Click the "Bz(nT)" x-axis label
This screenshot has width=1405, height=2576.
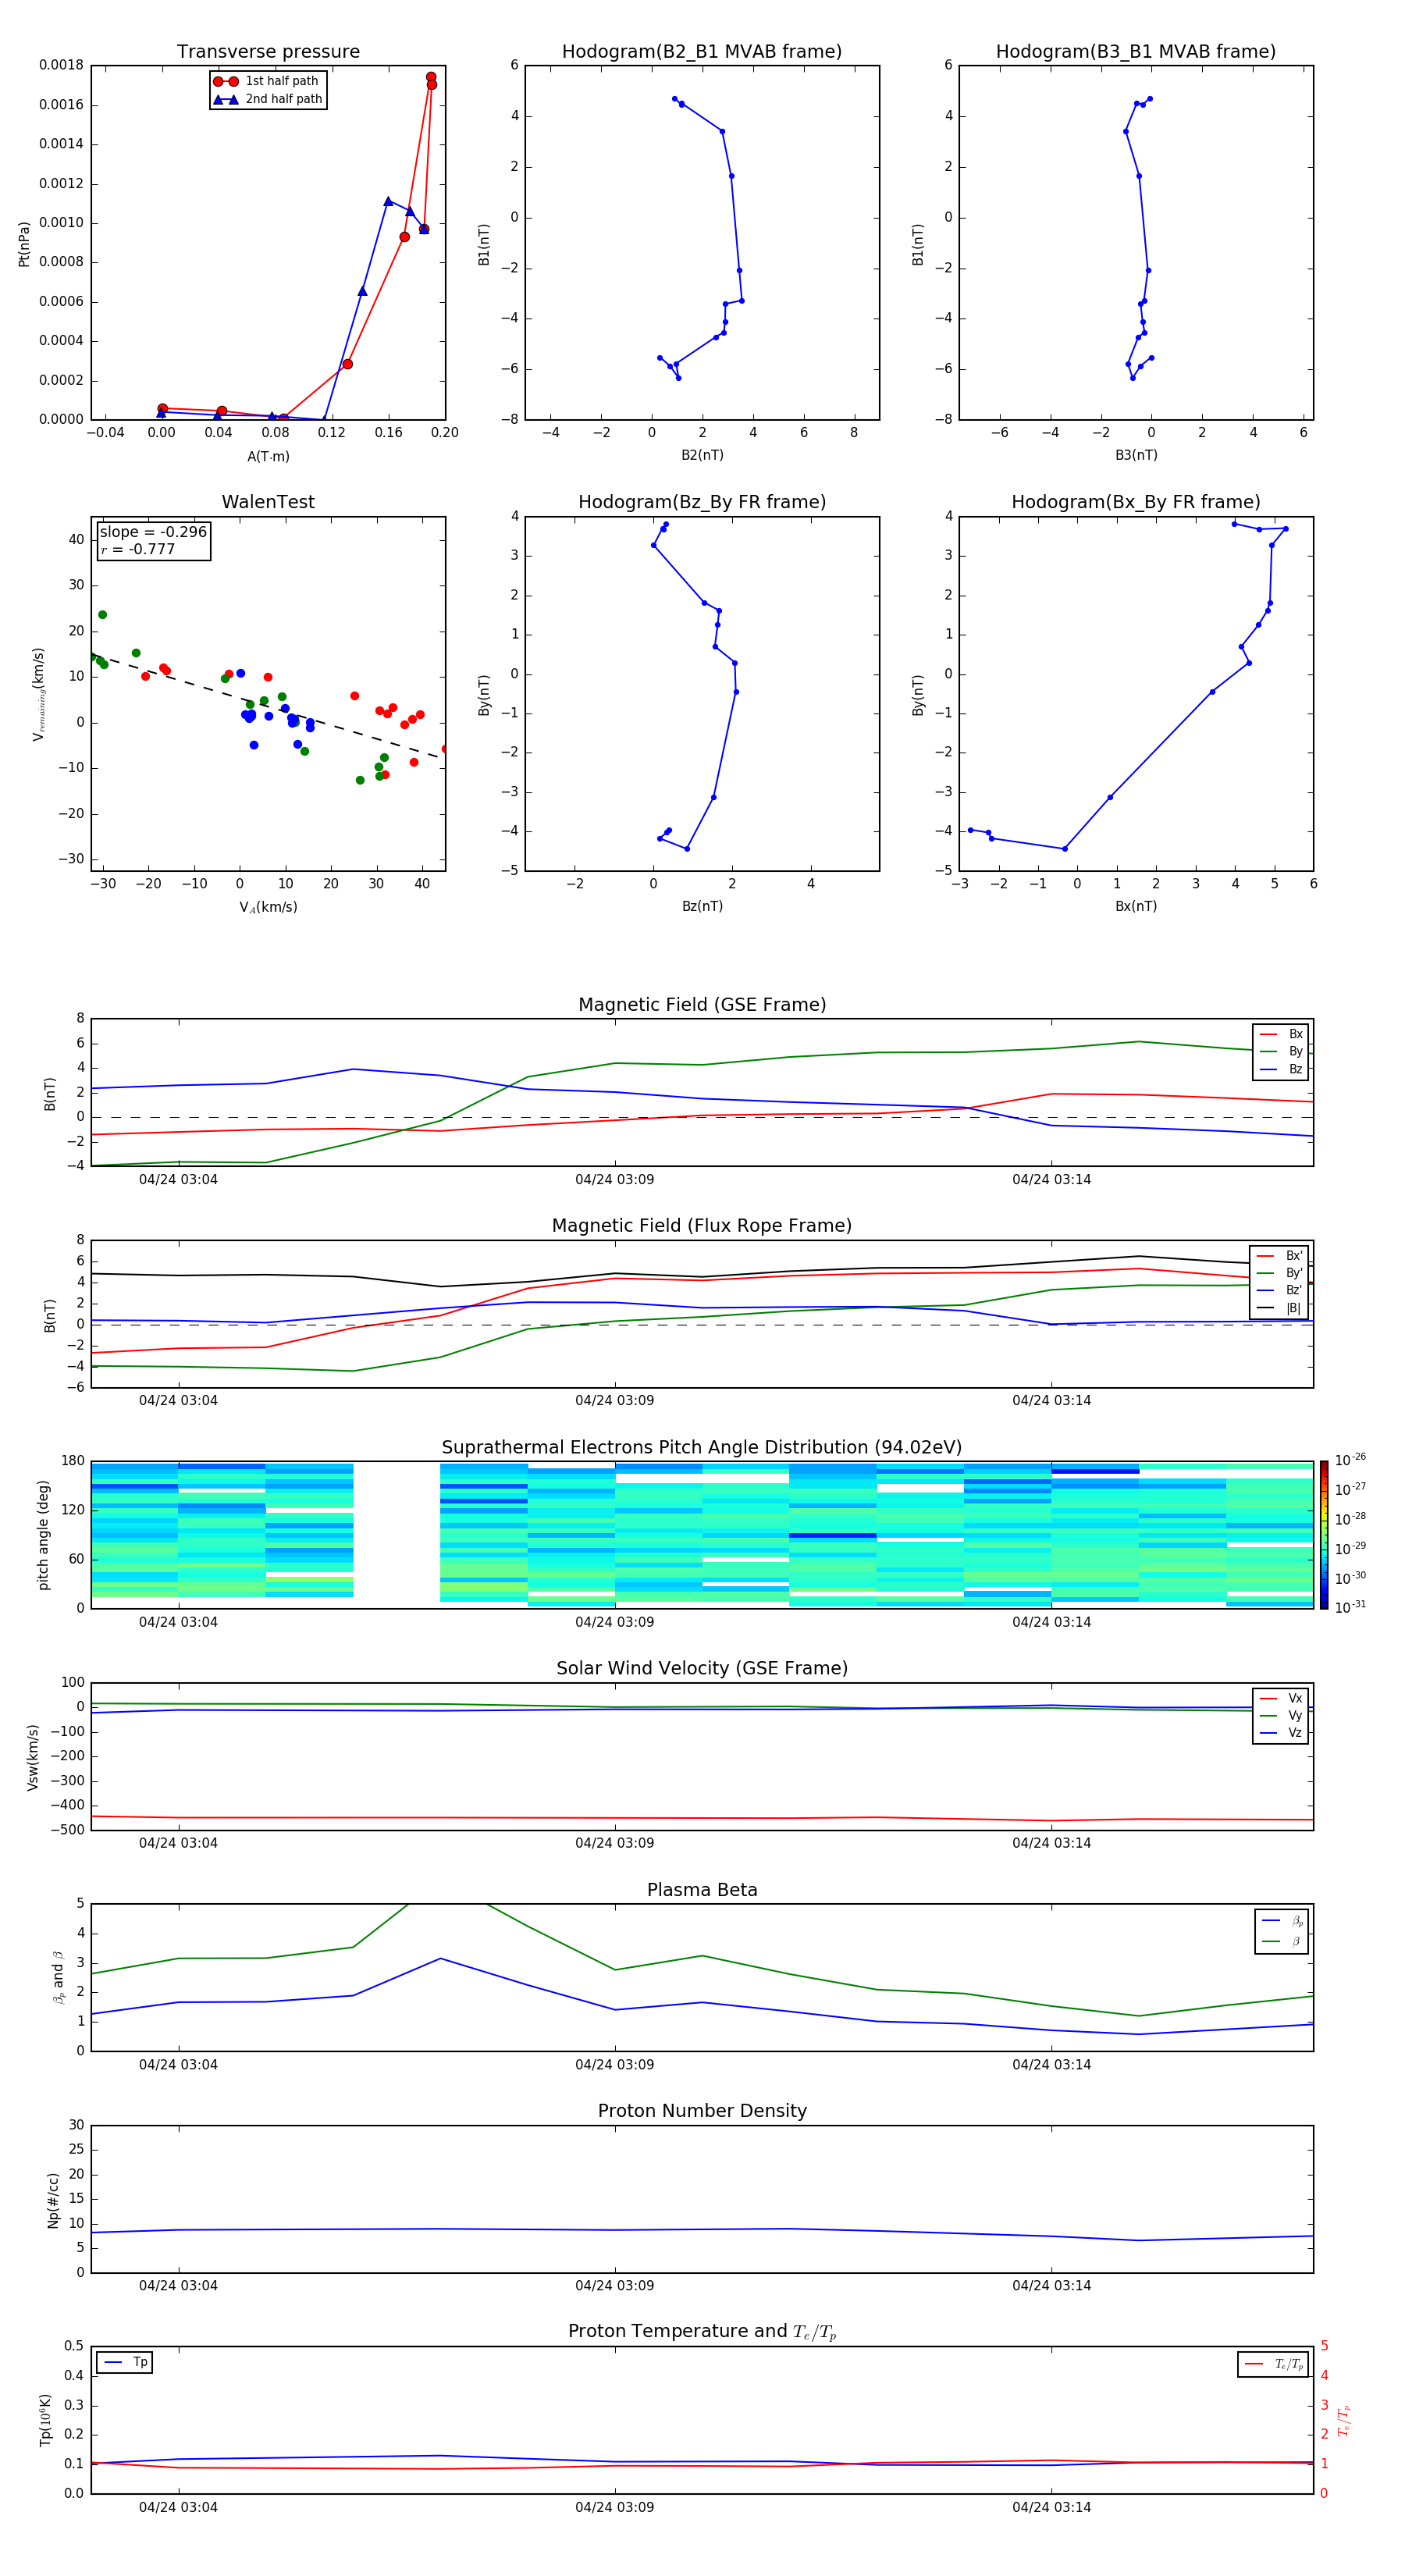pos(702,906)
